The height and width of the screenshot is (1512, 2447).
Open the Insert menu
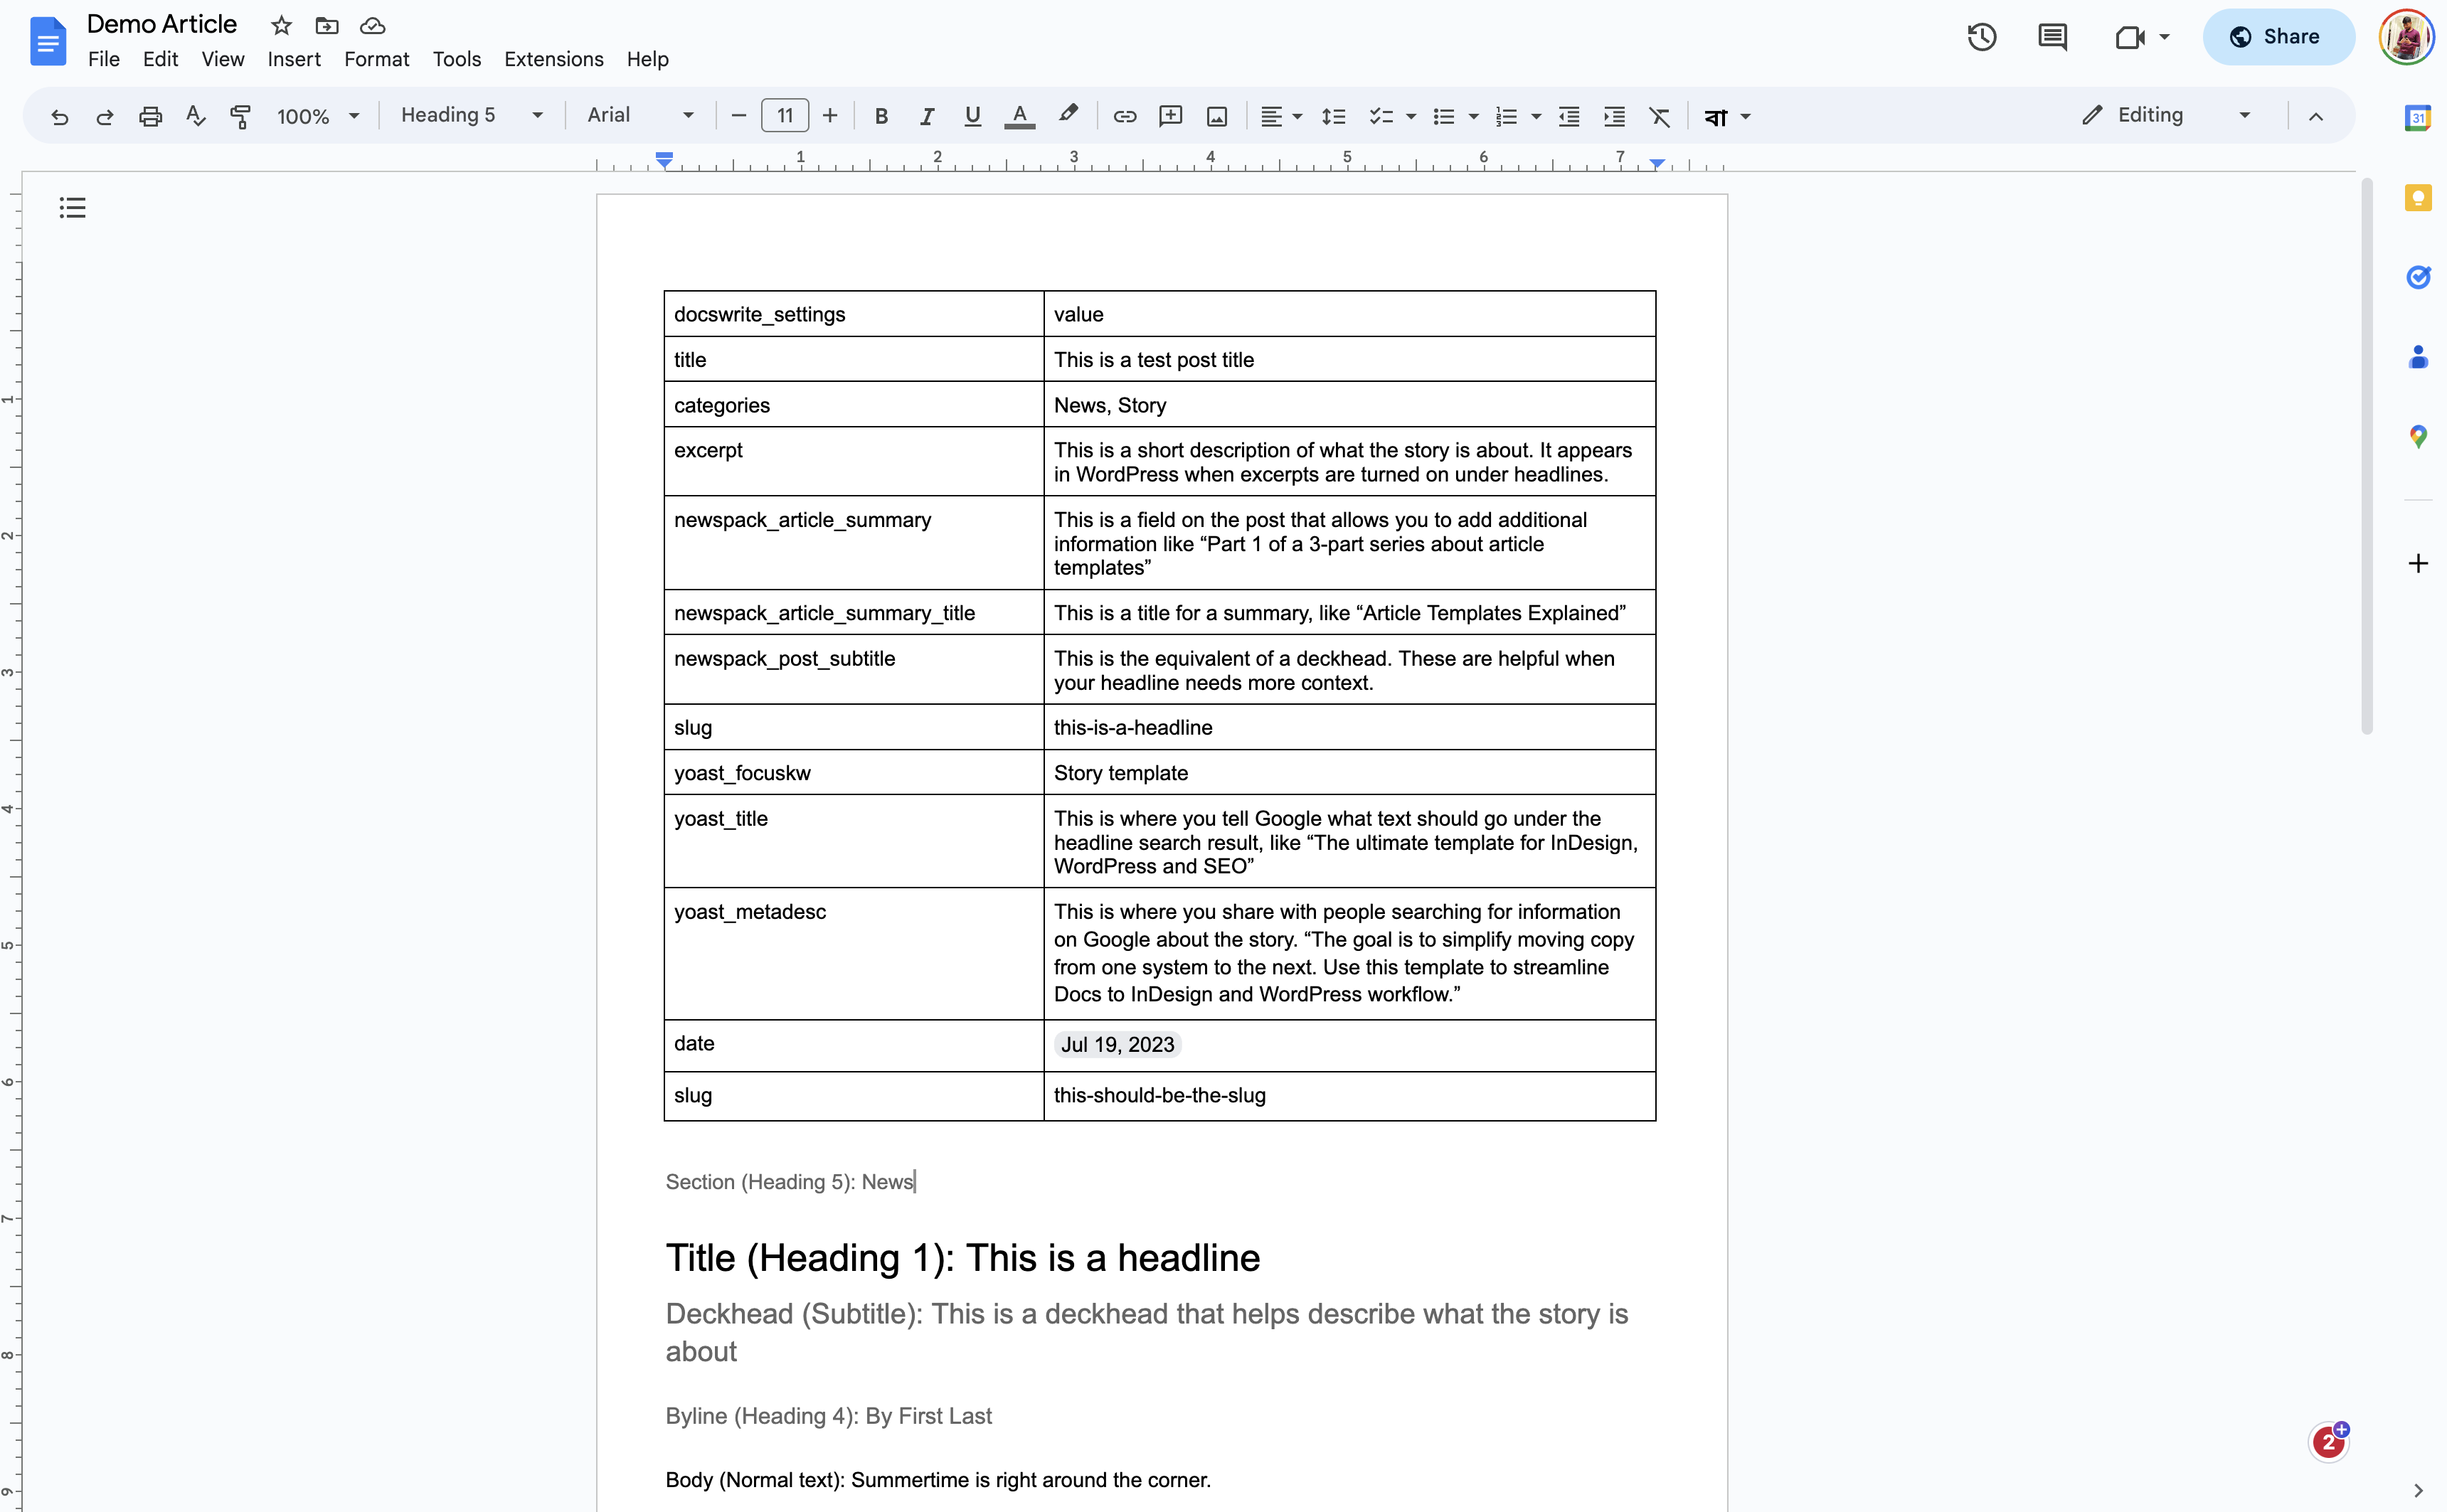tap(293, 59)
